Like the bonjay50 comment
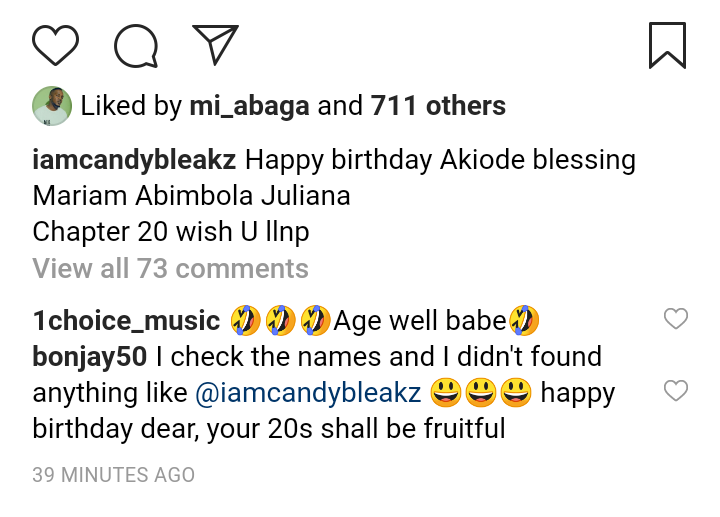Image resolution: width=720 pixels, height=517 pixels. point(676,391)
